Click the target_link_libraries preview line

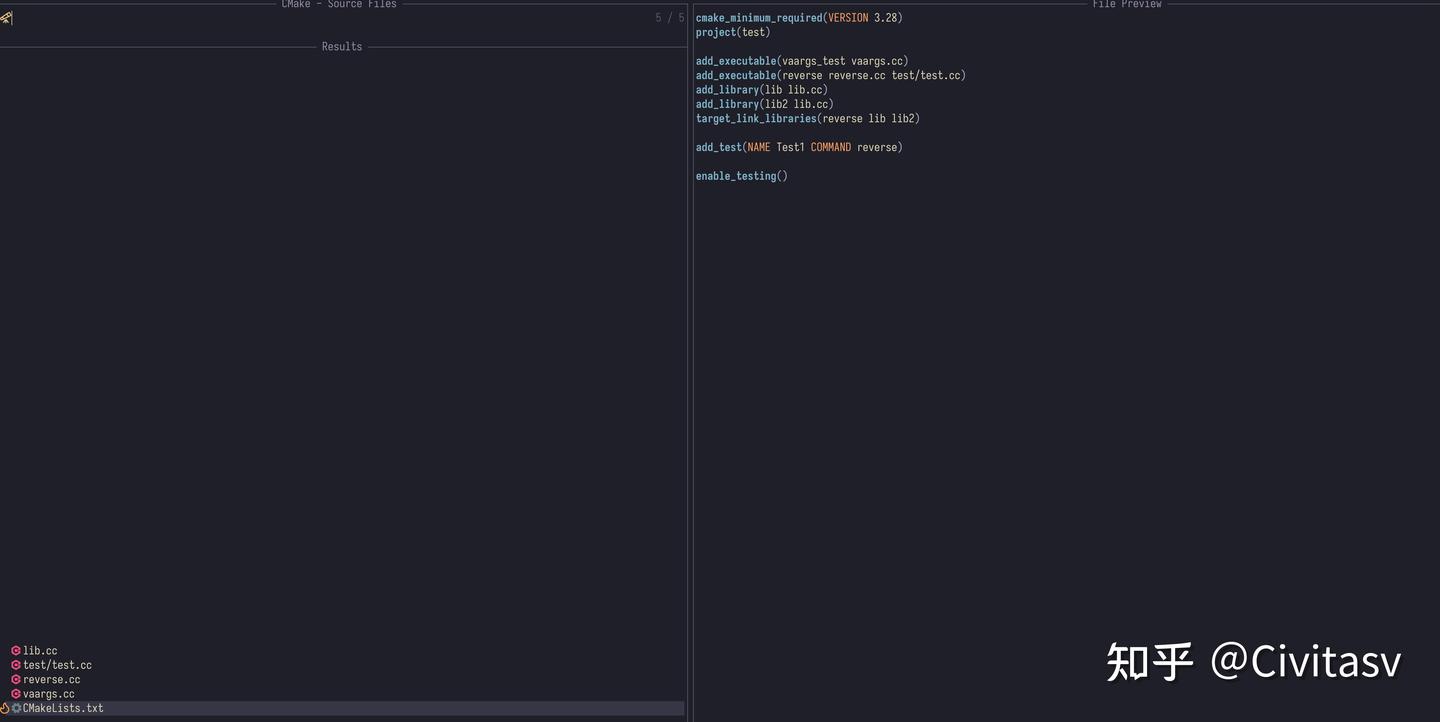pyautogui.click(x=807, y=118)
